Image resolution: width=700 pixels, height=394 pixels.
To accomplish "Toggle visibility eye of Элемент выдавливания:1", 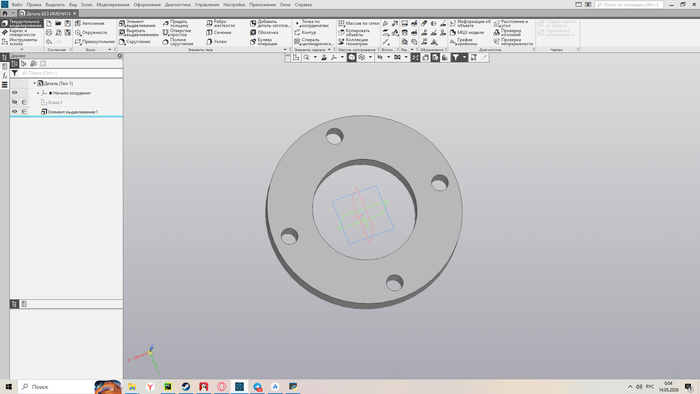I will point(15,112).
